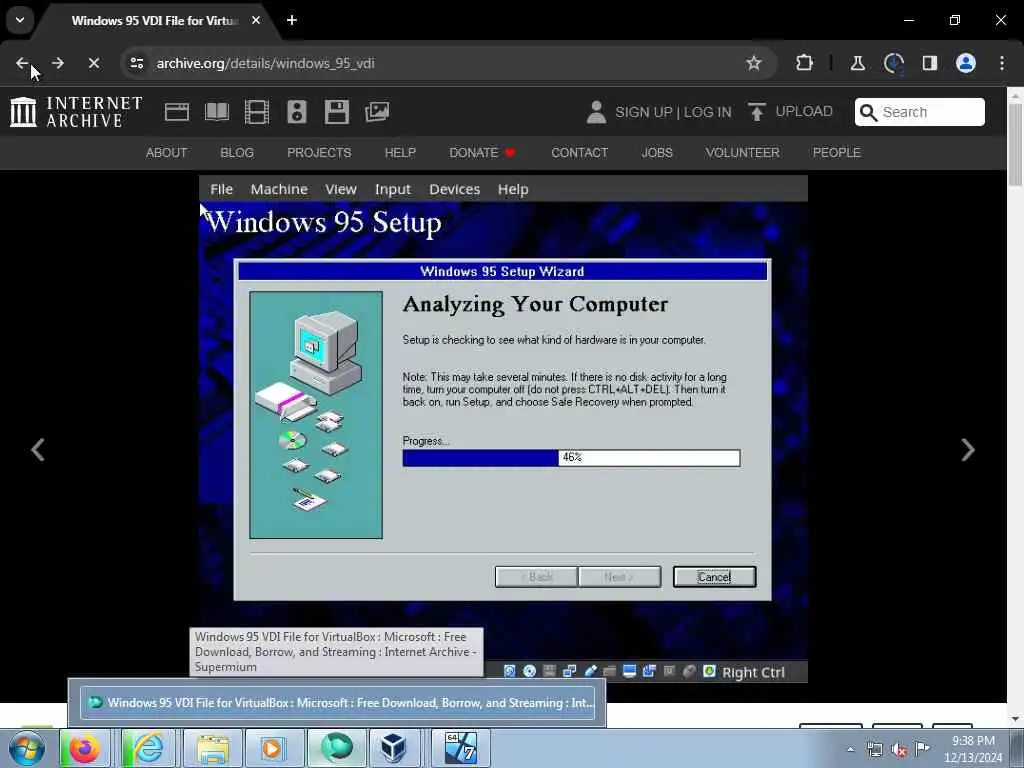Open VirtualBox Input menu
Viewport: 1024px width, 768px height.
[x=392, y=189]
